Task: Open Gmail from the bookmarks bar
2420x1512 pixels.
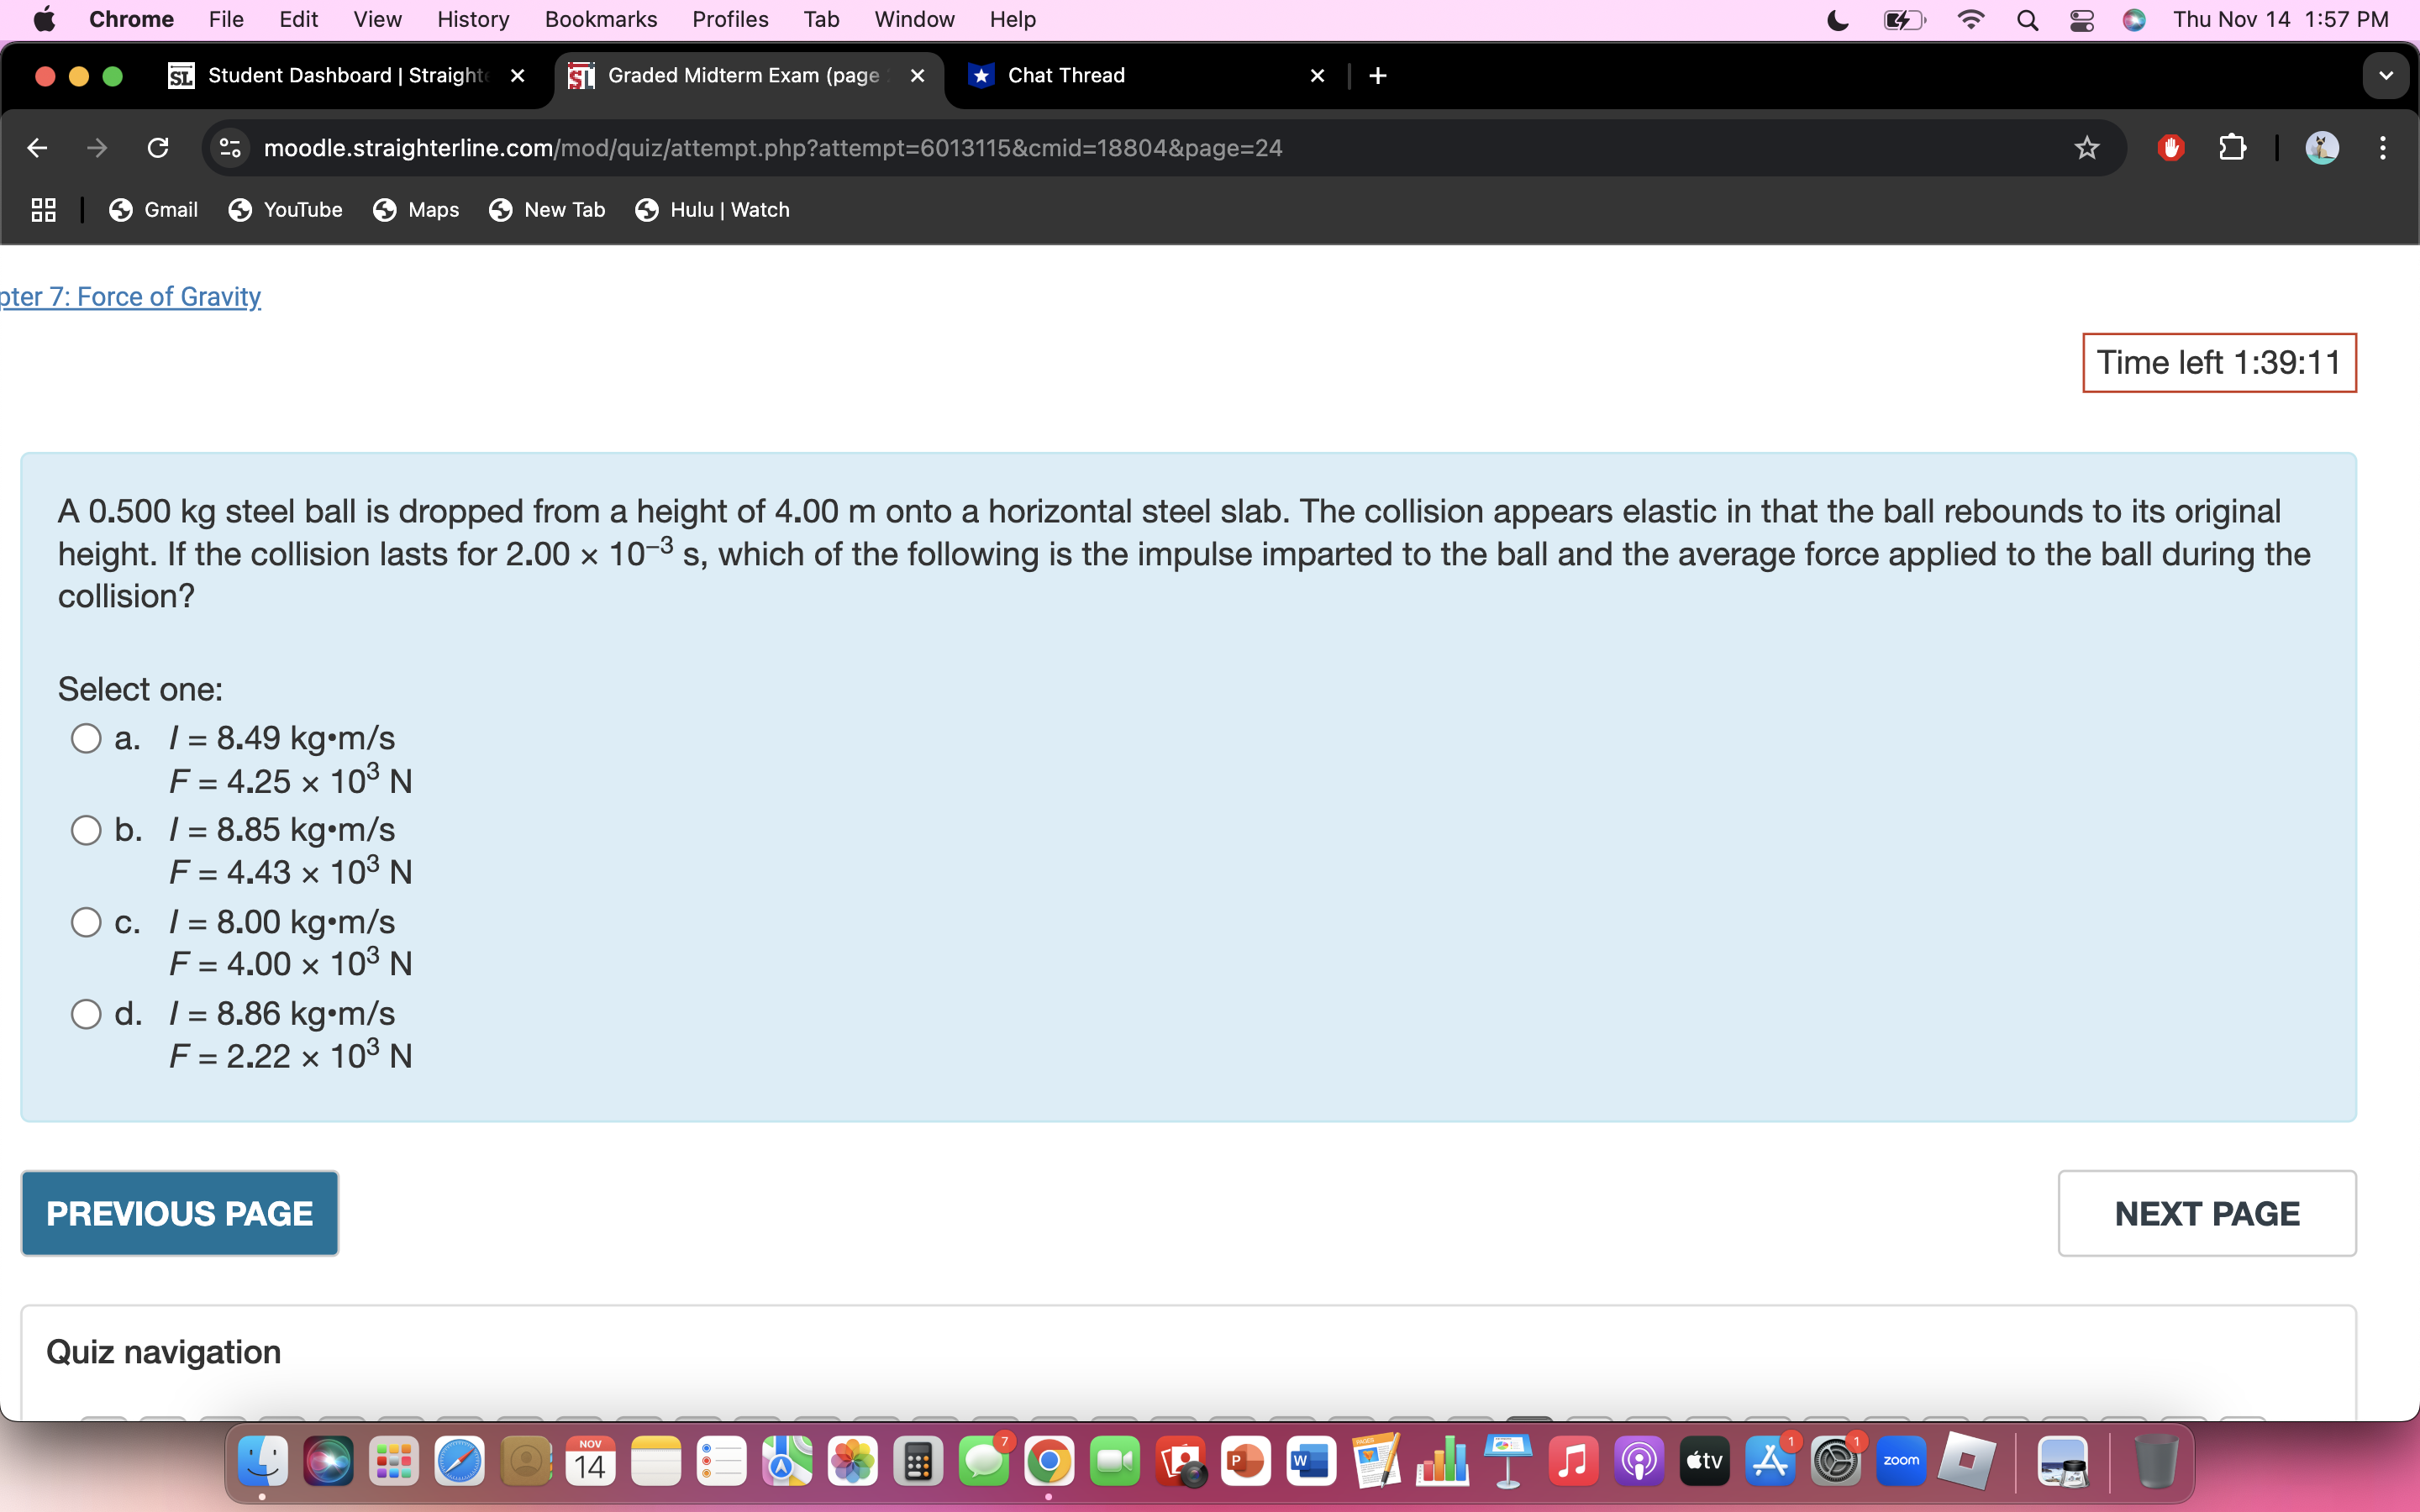Action: click(x=152, y=209)
